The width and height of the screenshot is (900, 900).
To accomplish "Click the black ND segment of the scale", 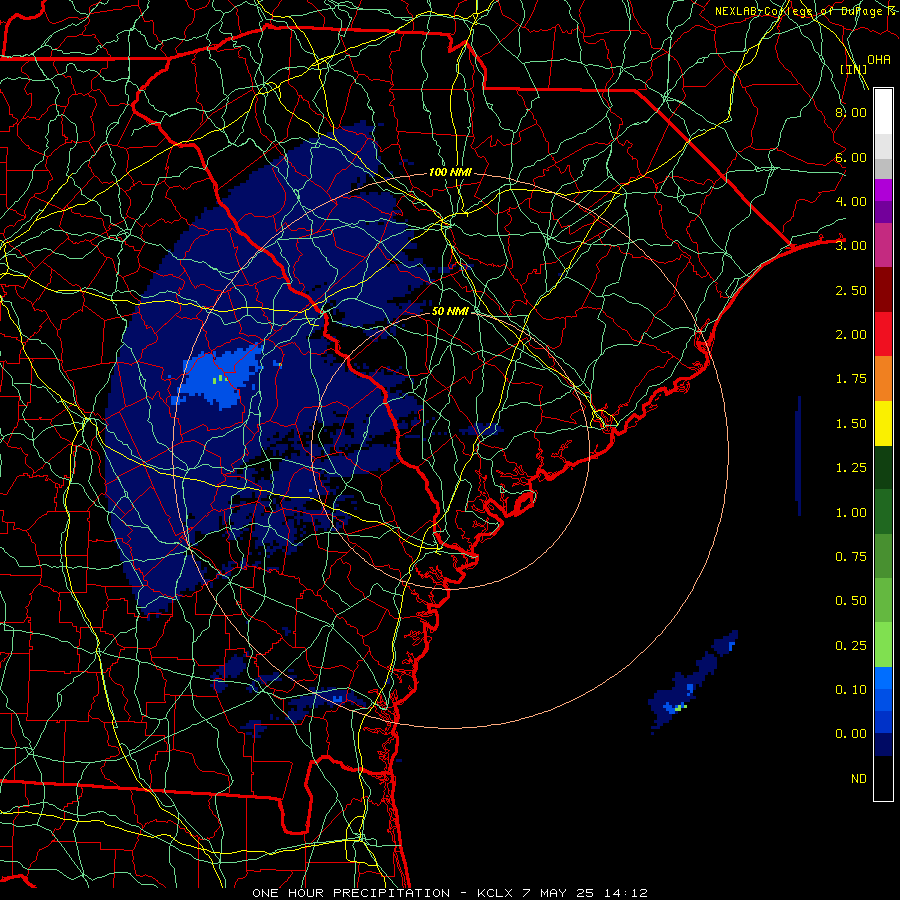I will coord(883,778).
